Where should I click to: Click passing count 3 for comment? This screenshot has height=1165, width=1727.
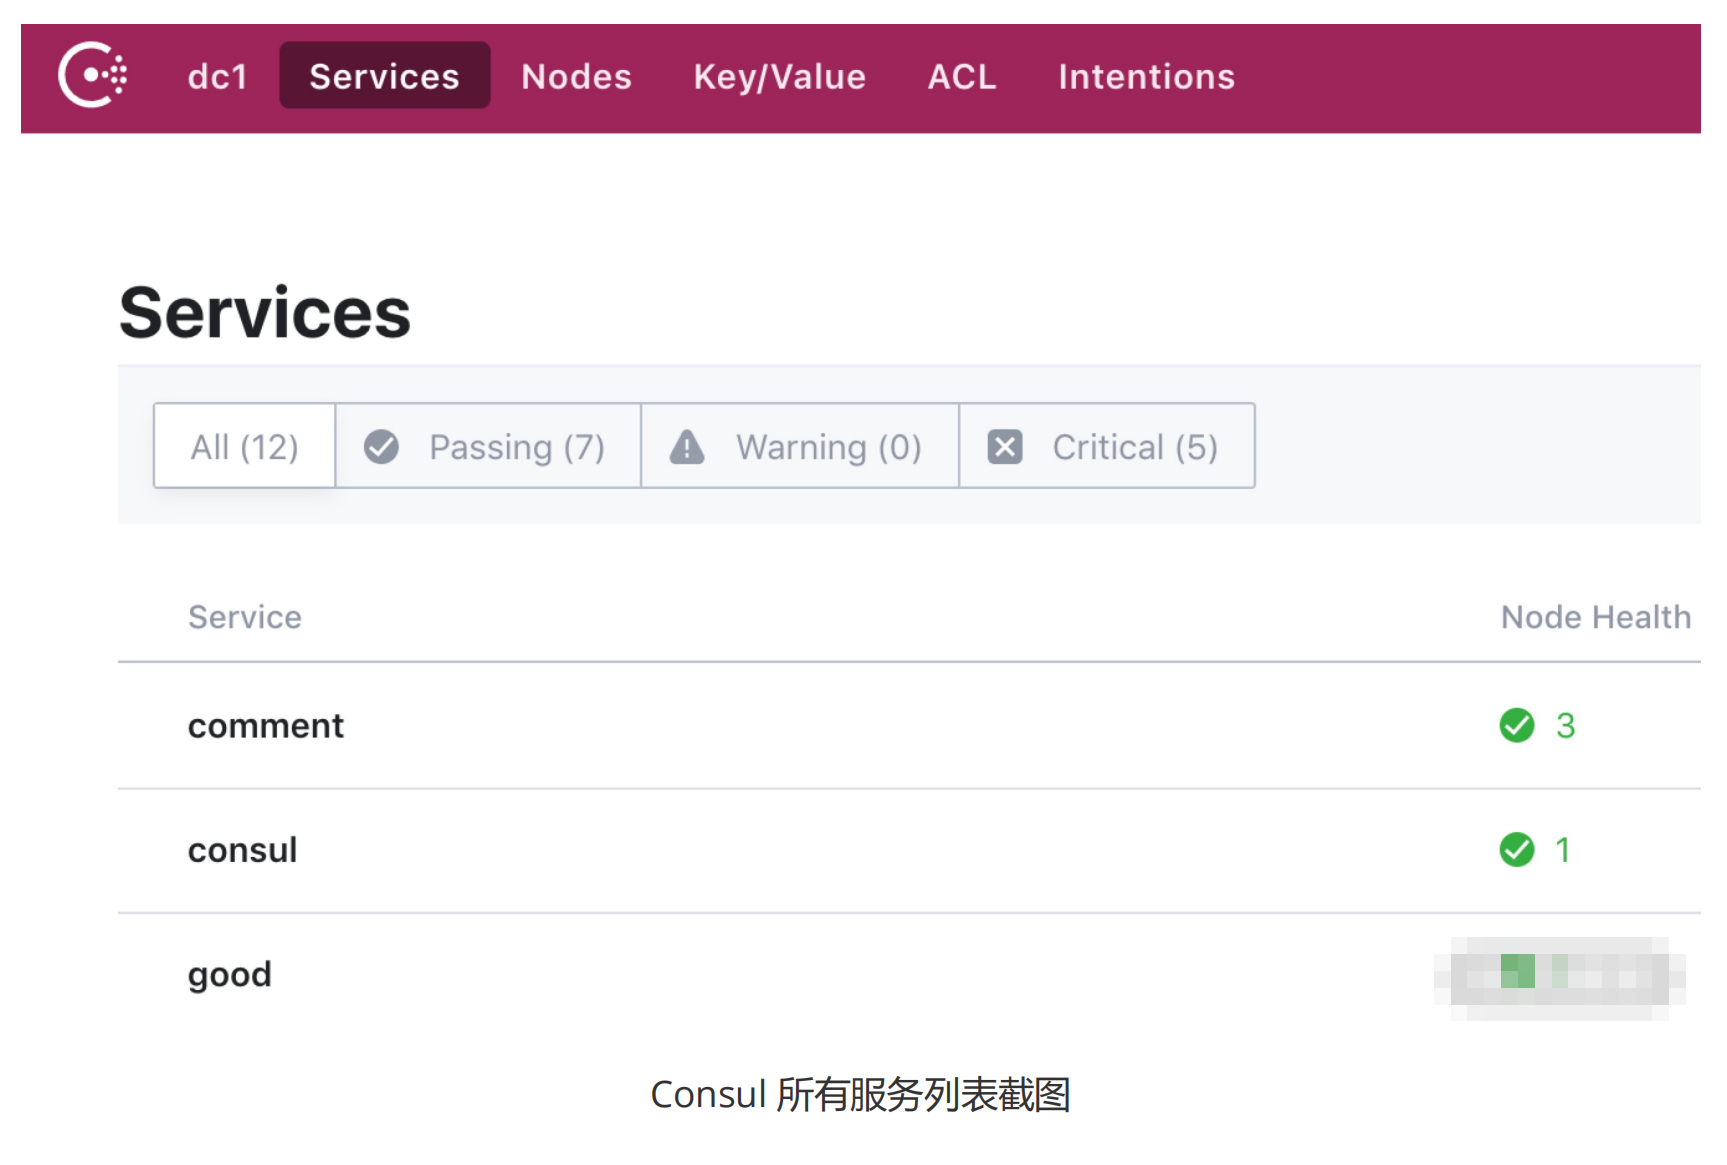1566,726
